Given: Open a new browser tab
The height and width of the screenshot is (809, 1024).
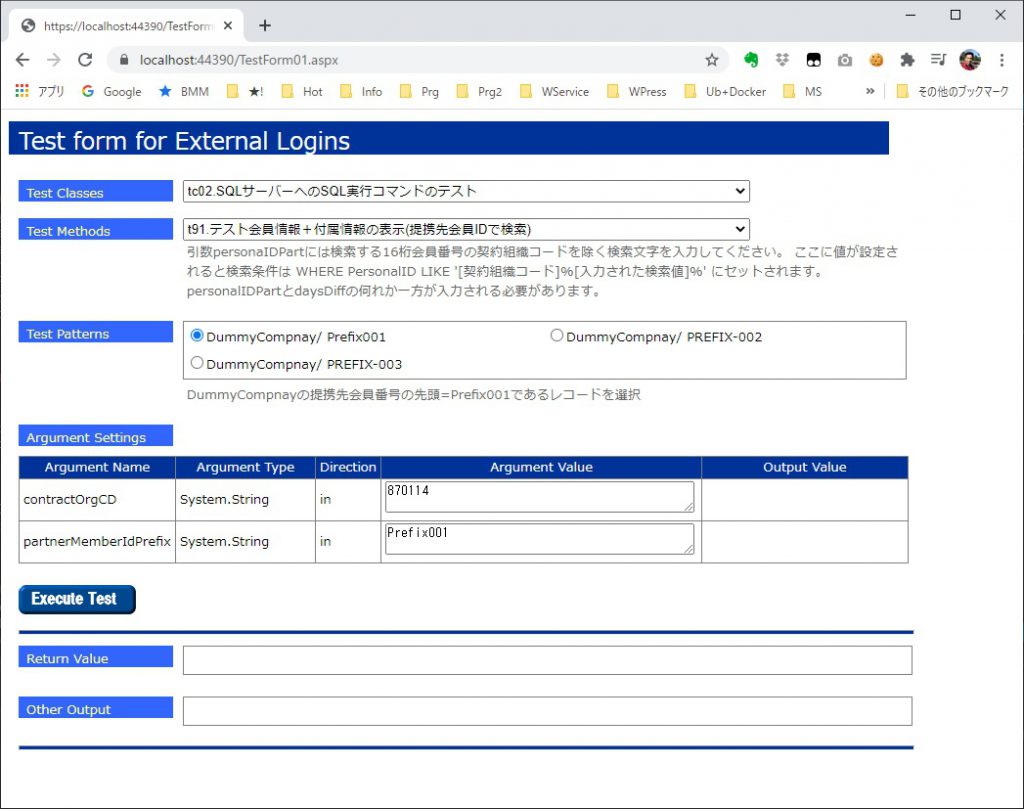Looking at the screenshot, I should click(x=264, y=25).
